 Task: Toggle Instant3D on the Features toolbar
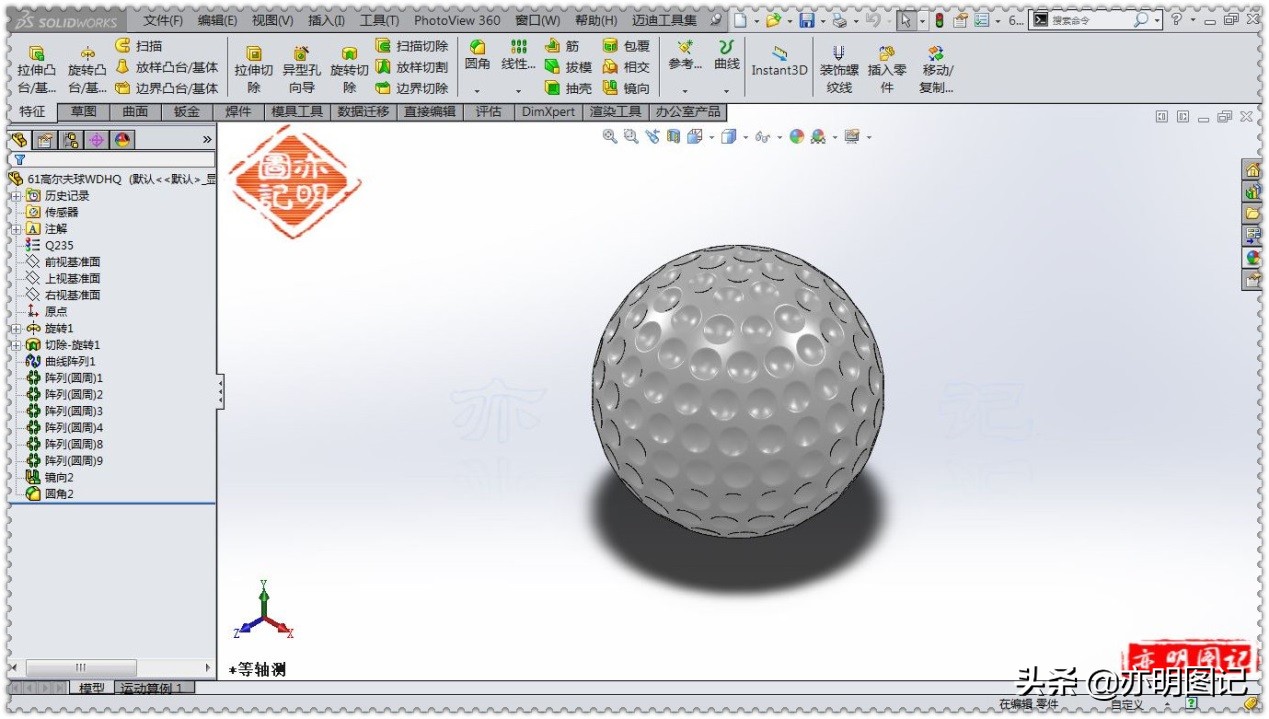tap(779, 64)
